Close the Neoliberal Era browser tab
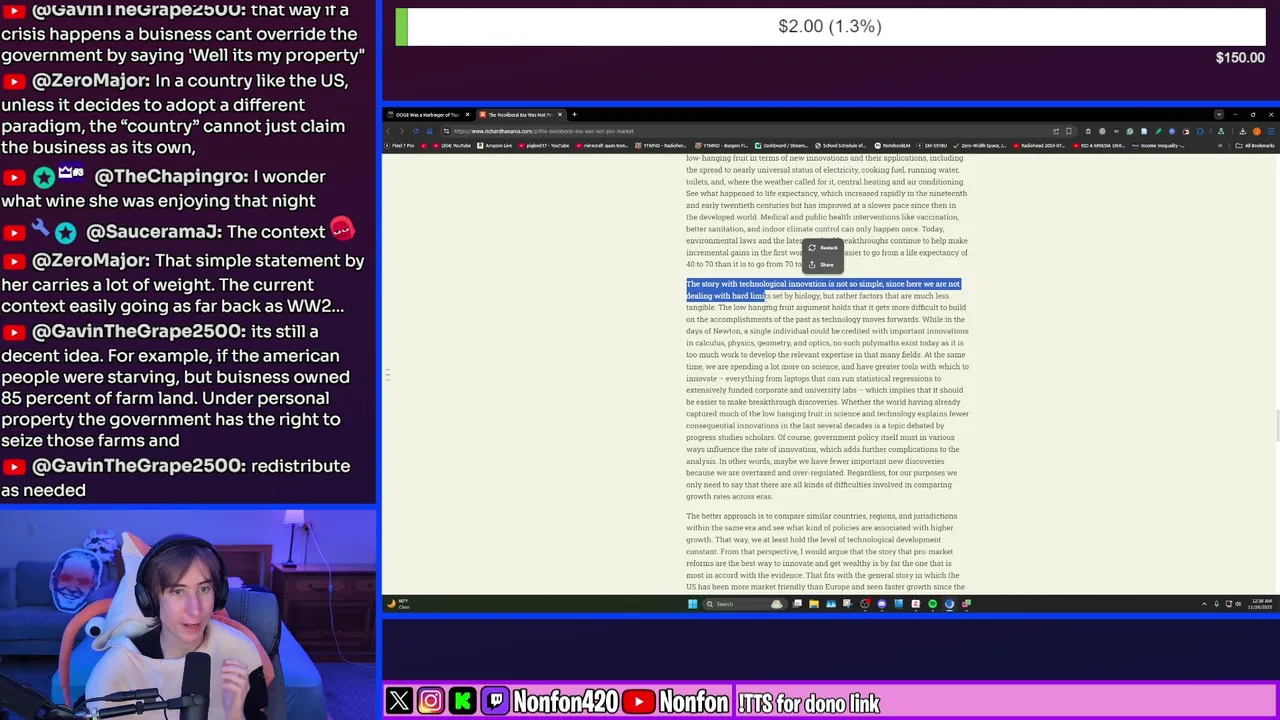The width and height of the screenshot is (1280, 720). tap(560, 115)
